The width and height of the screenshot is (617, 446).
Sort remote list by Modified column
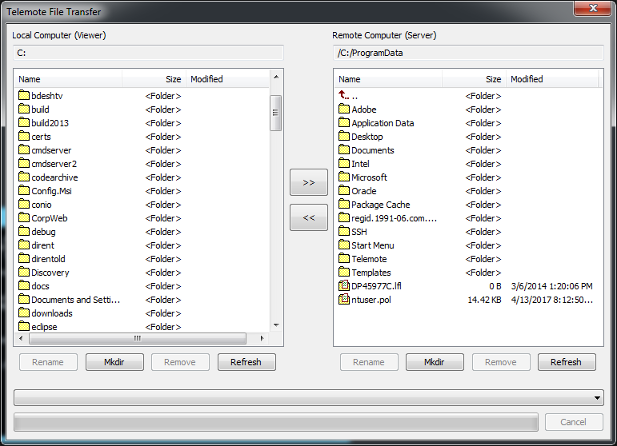[552, 79]
